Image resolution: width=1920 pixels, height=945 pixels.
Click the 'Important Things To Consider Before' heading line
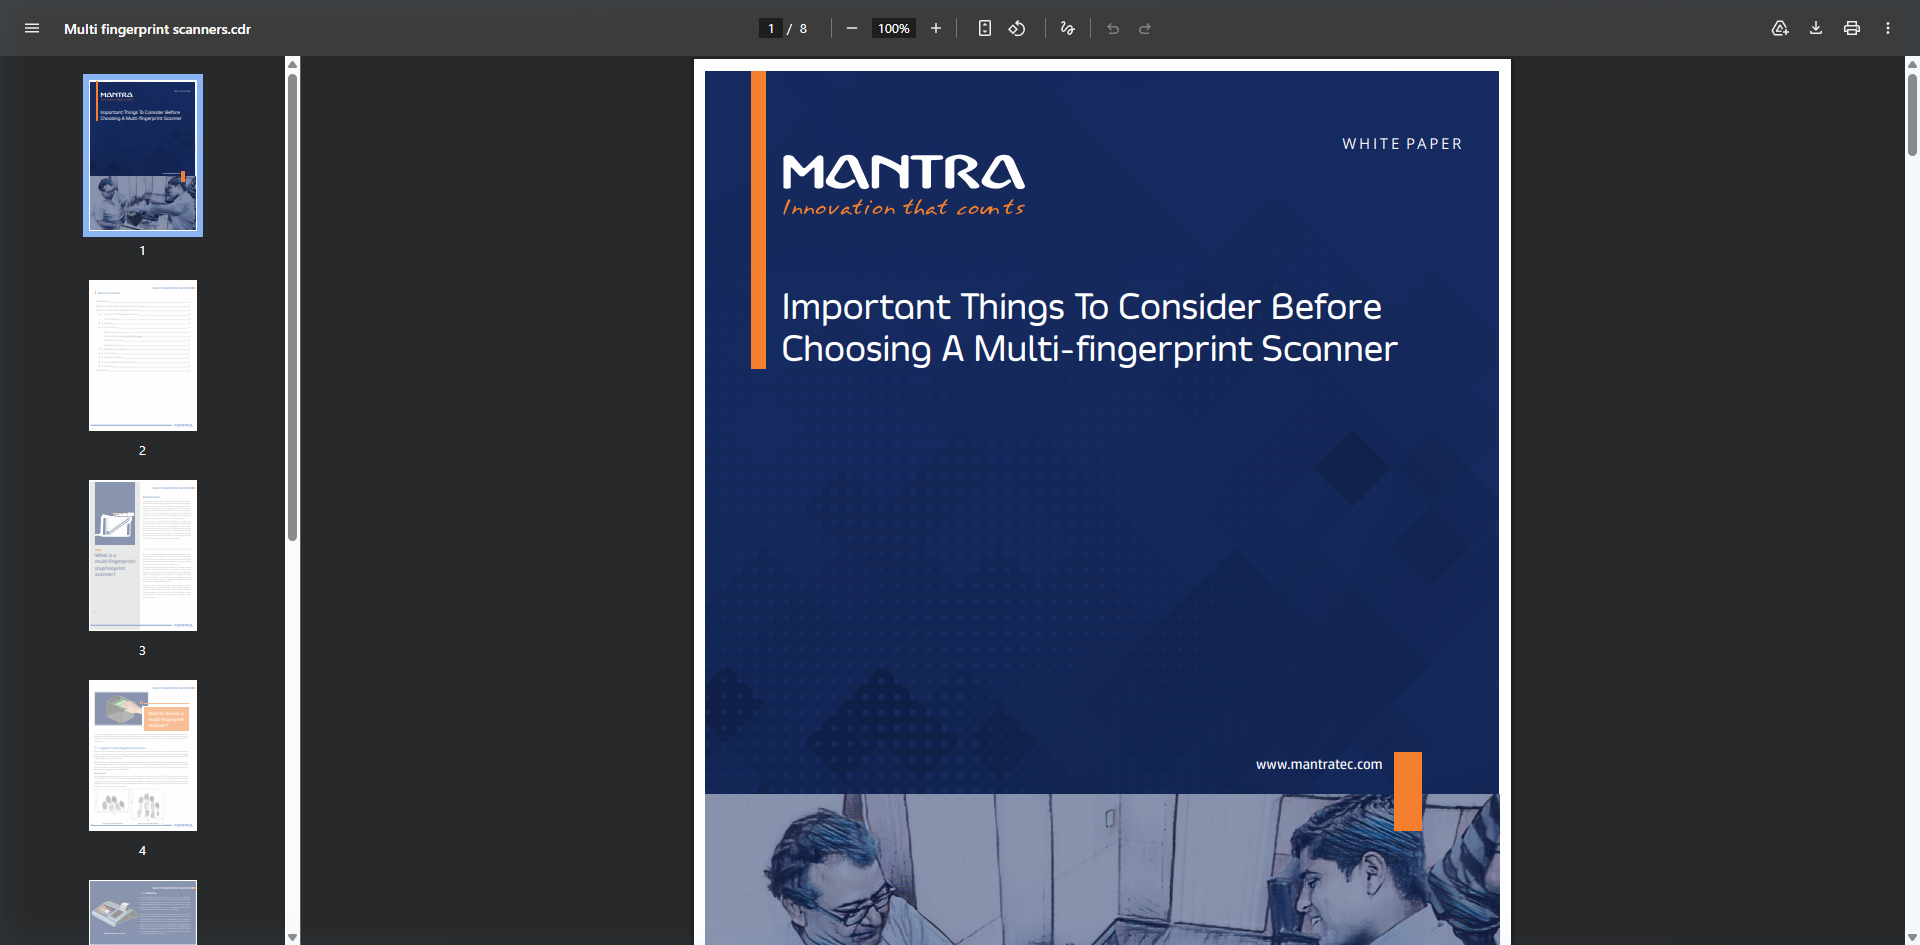click(x=1081, y=307)
